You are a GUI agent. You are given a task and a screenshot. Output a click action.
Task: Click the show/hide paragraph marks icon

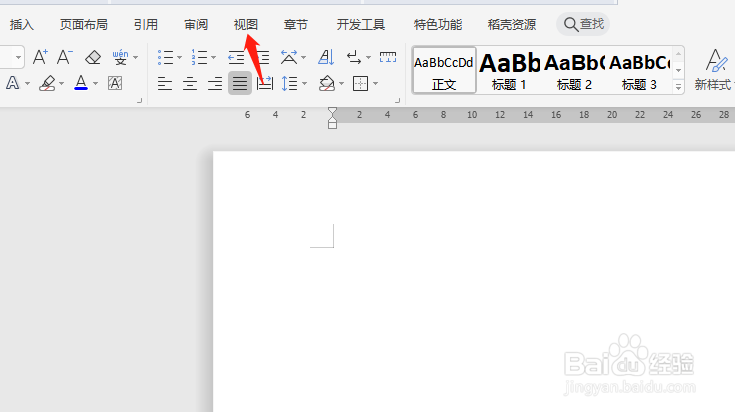[353, 57]
